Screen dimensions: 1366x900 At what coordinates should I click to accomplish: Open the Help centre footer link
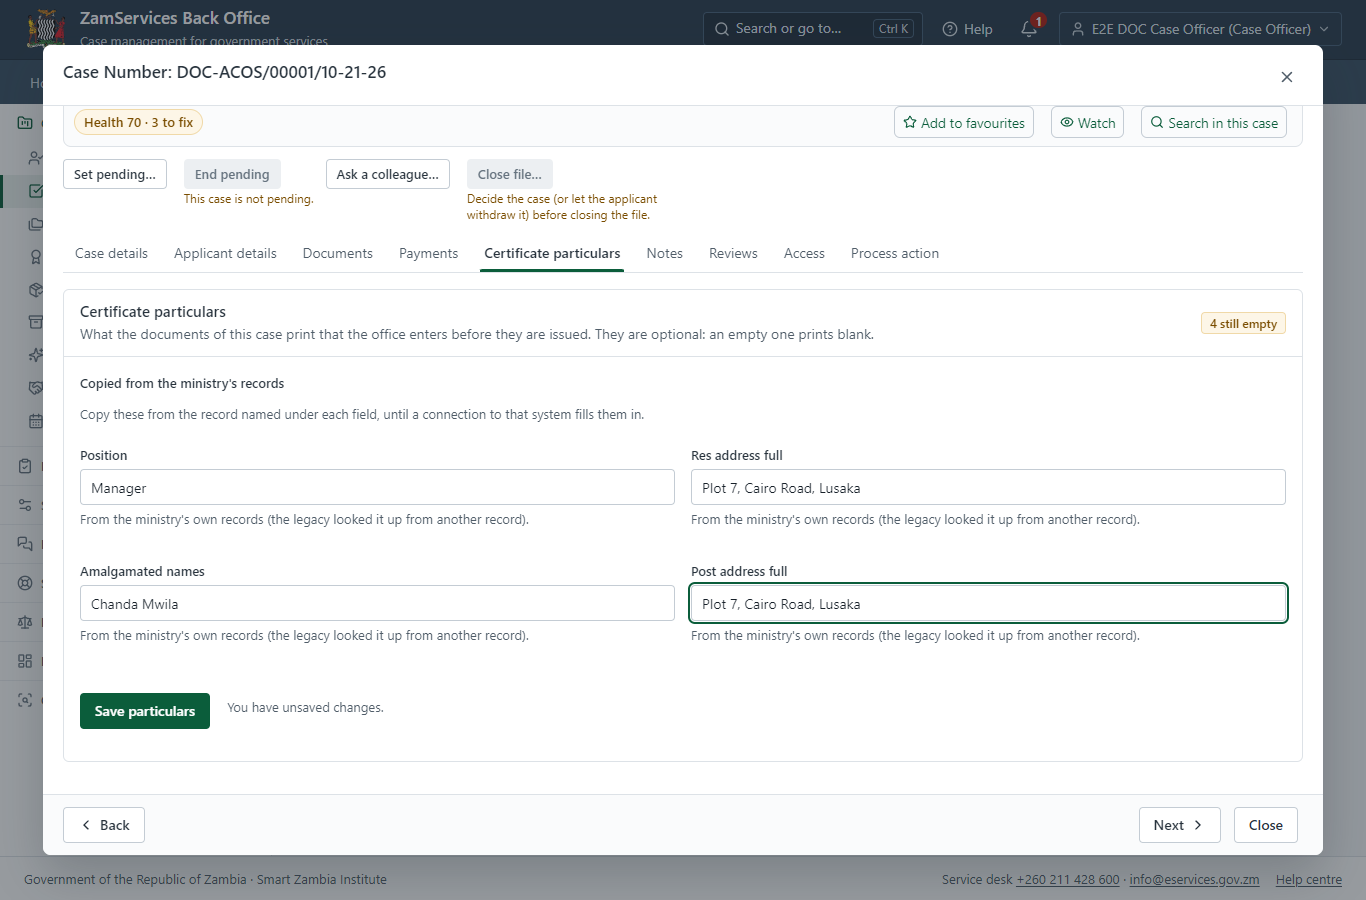coord(1309,880)
